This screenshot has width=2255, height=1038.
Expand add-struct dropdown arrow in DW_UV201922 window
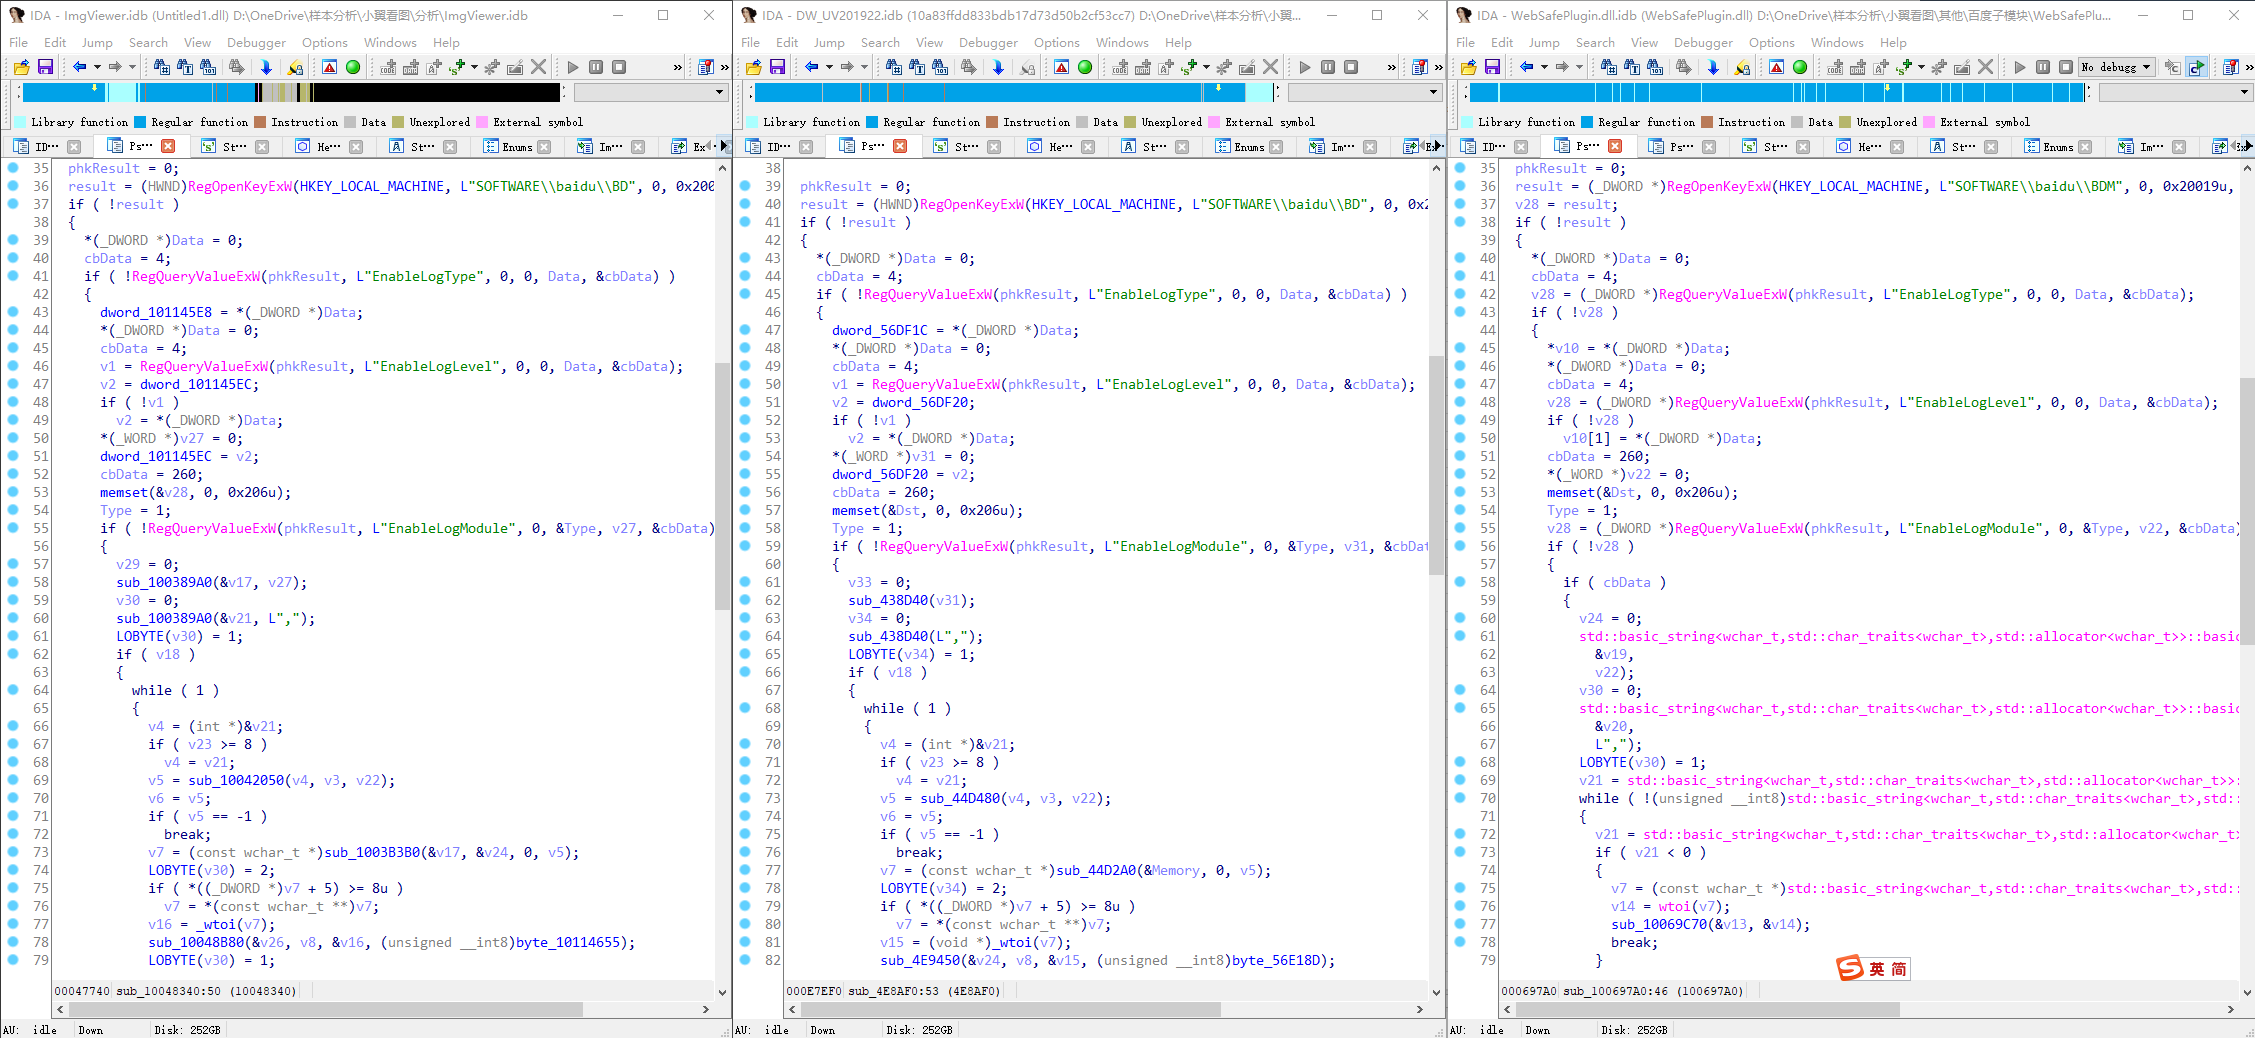(x=1206, y=67)
